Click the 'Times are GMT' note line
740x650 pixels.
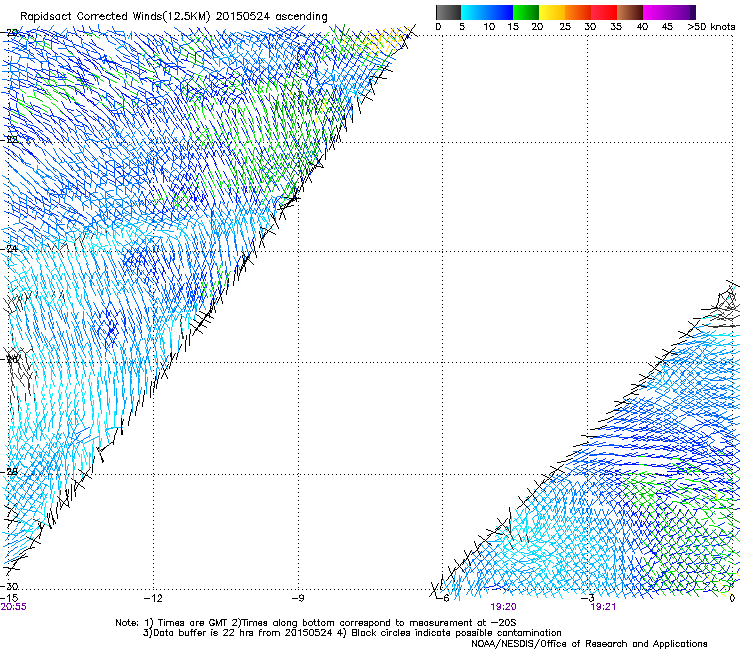point(316,623)
